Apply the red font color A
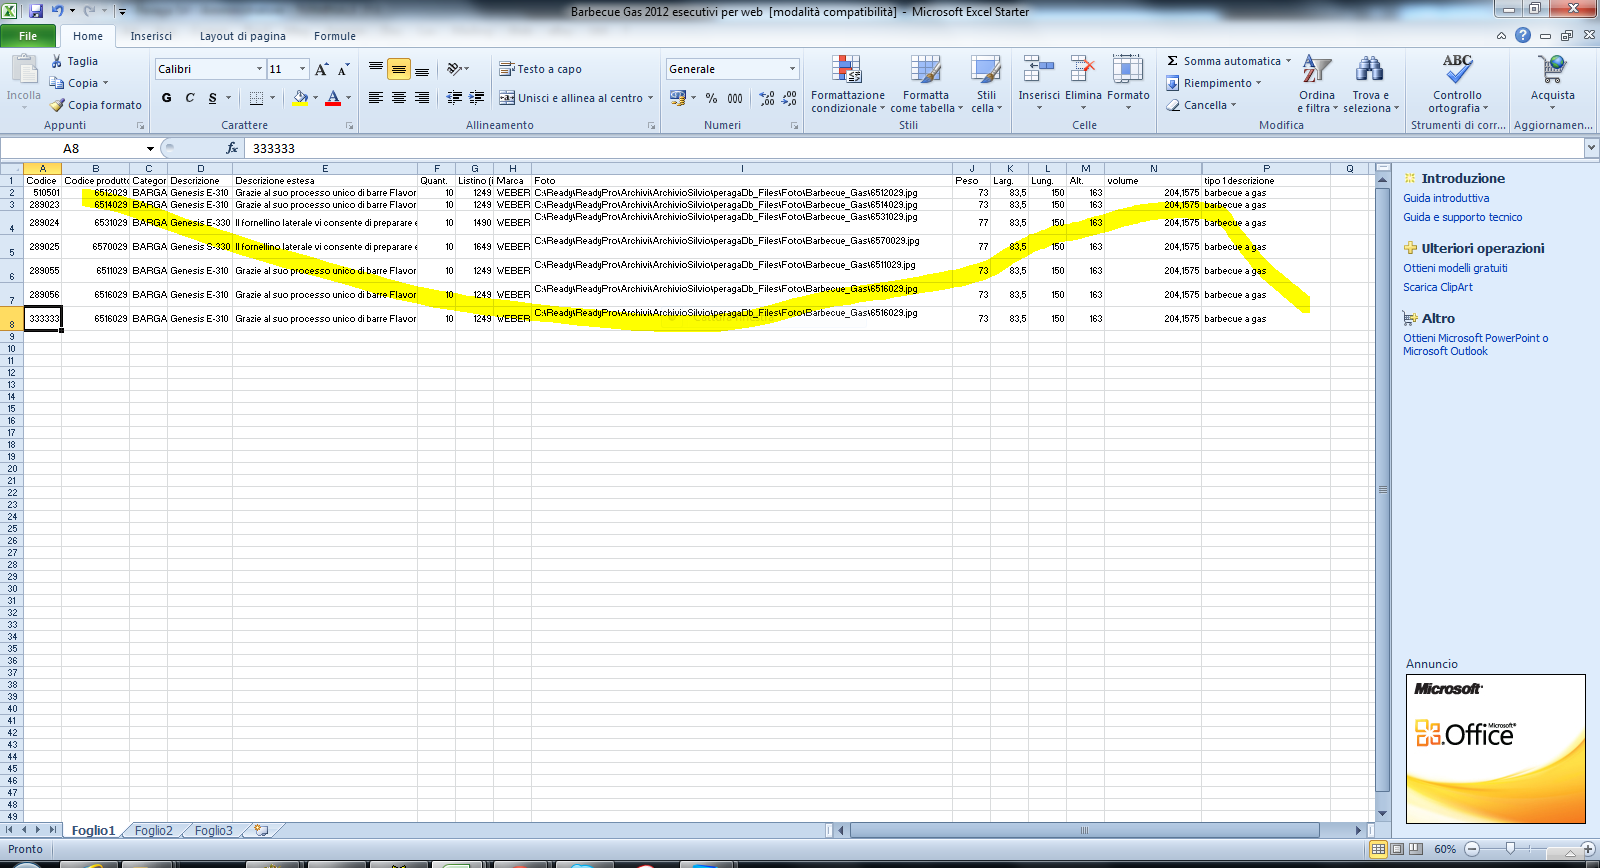The image size is (1600, 868). [x=333, y=98]
